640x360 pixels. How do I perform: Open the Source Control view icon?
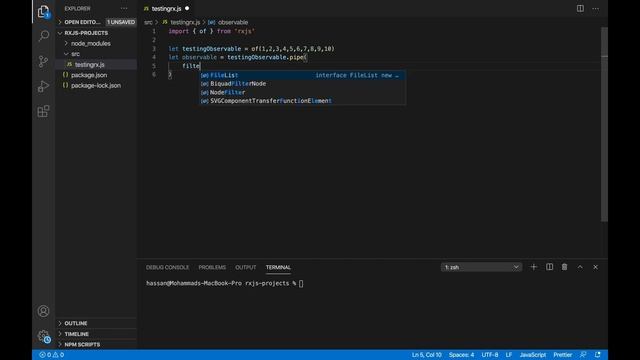pyautogui.click(x=43, y=61)
